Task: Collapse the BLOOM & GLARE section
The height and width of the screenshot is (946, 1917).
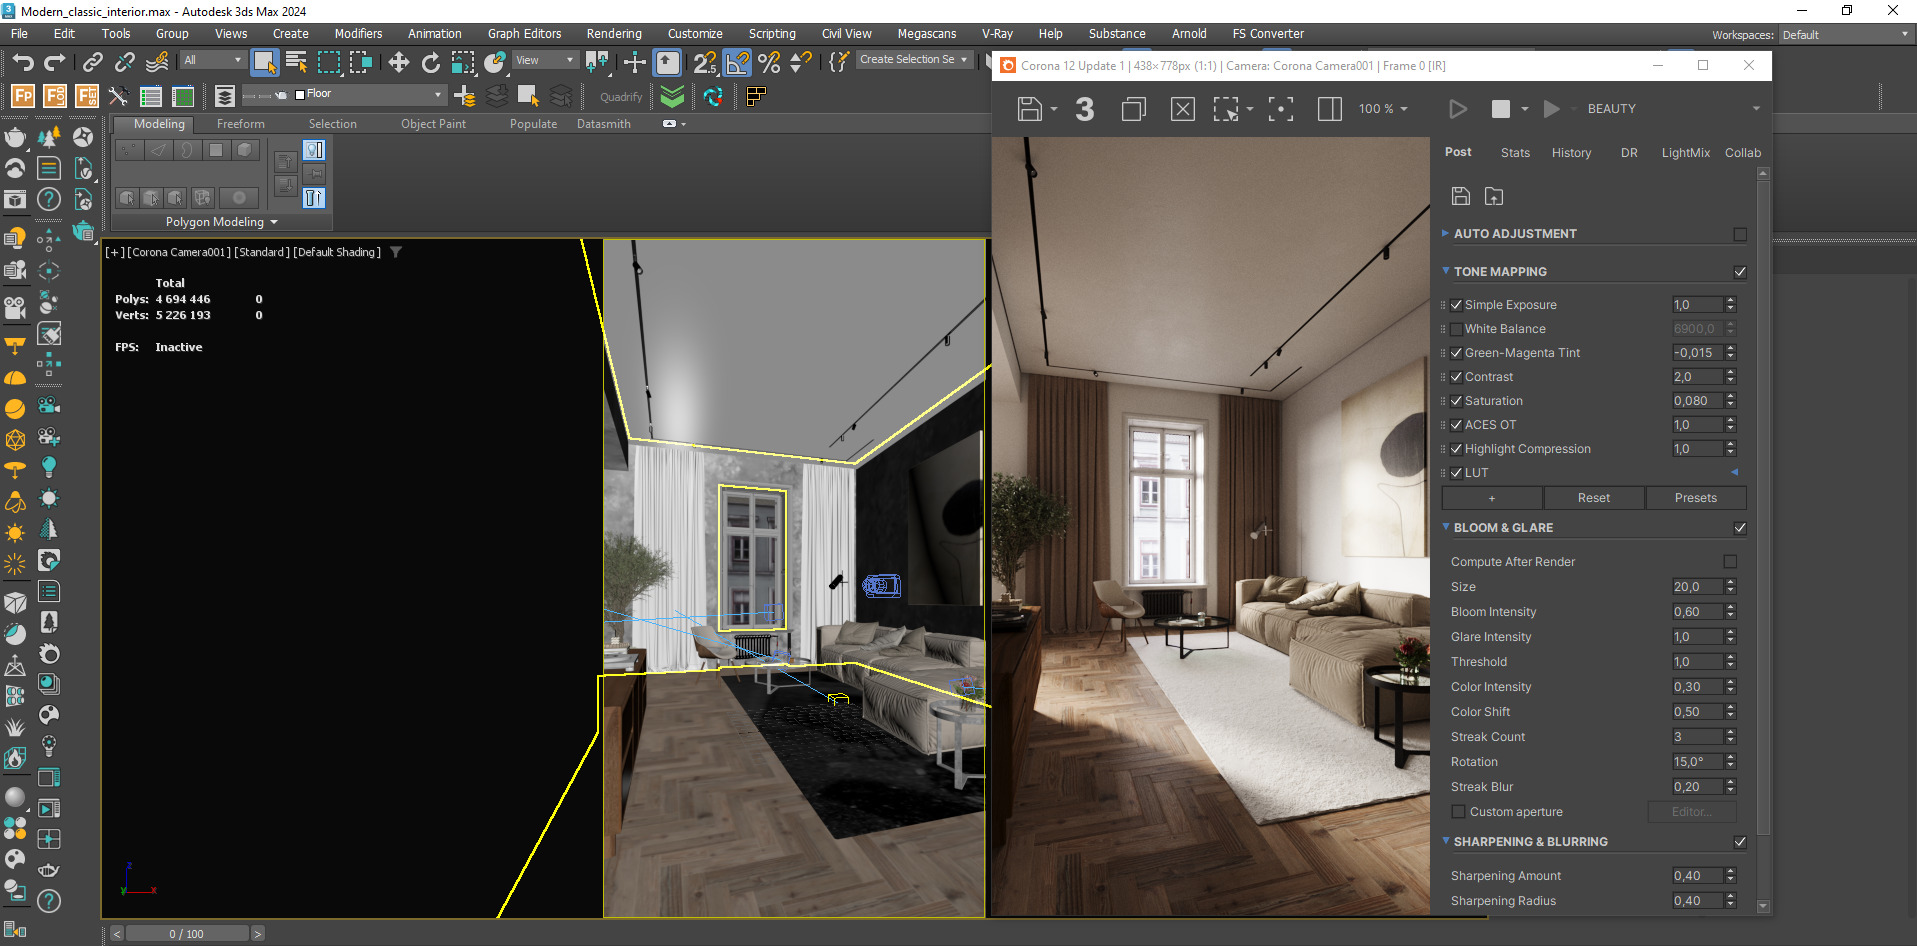Action: point(1446,527)
